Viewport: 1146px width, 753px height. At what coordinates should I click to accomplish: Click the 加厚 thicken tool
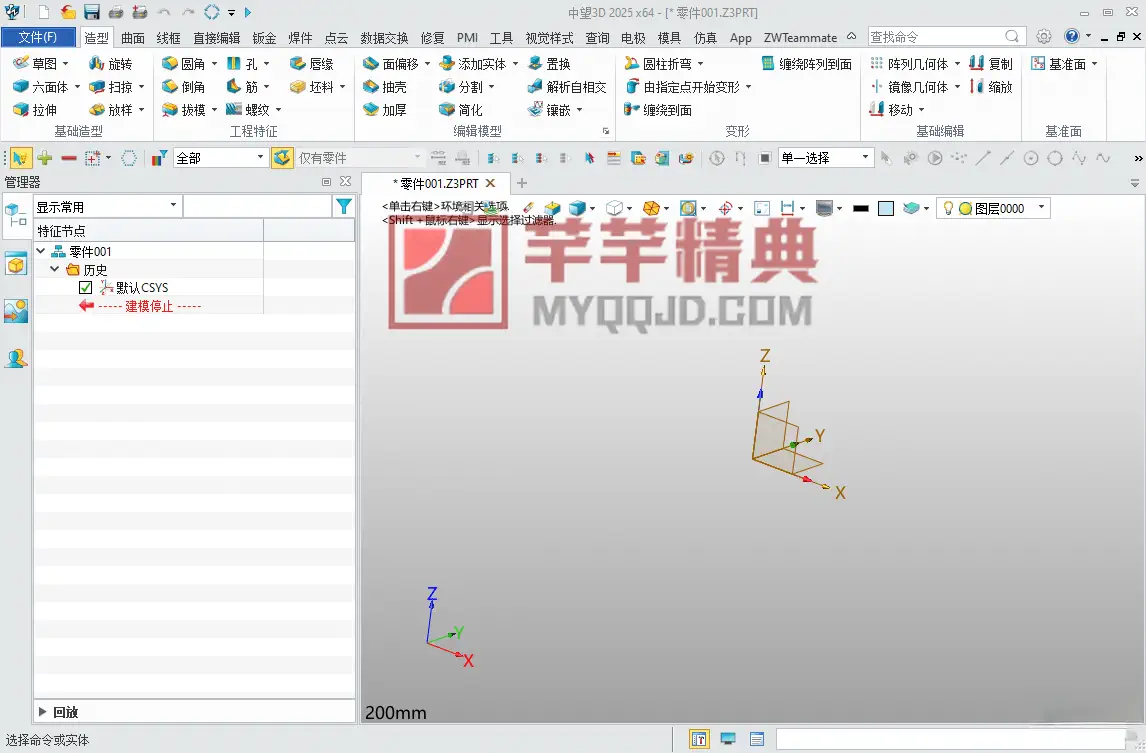(384, 110)
